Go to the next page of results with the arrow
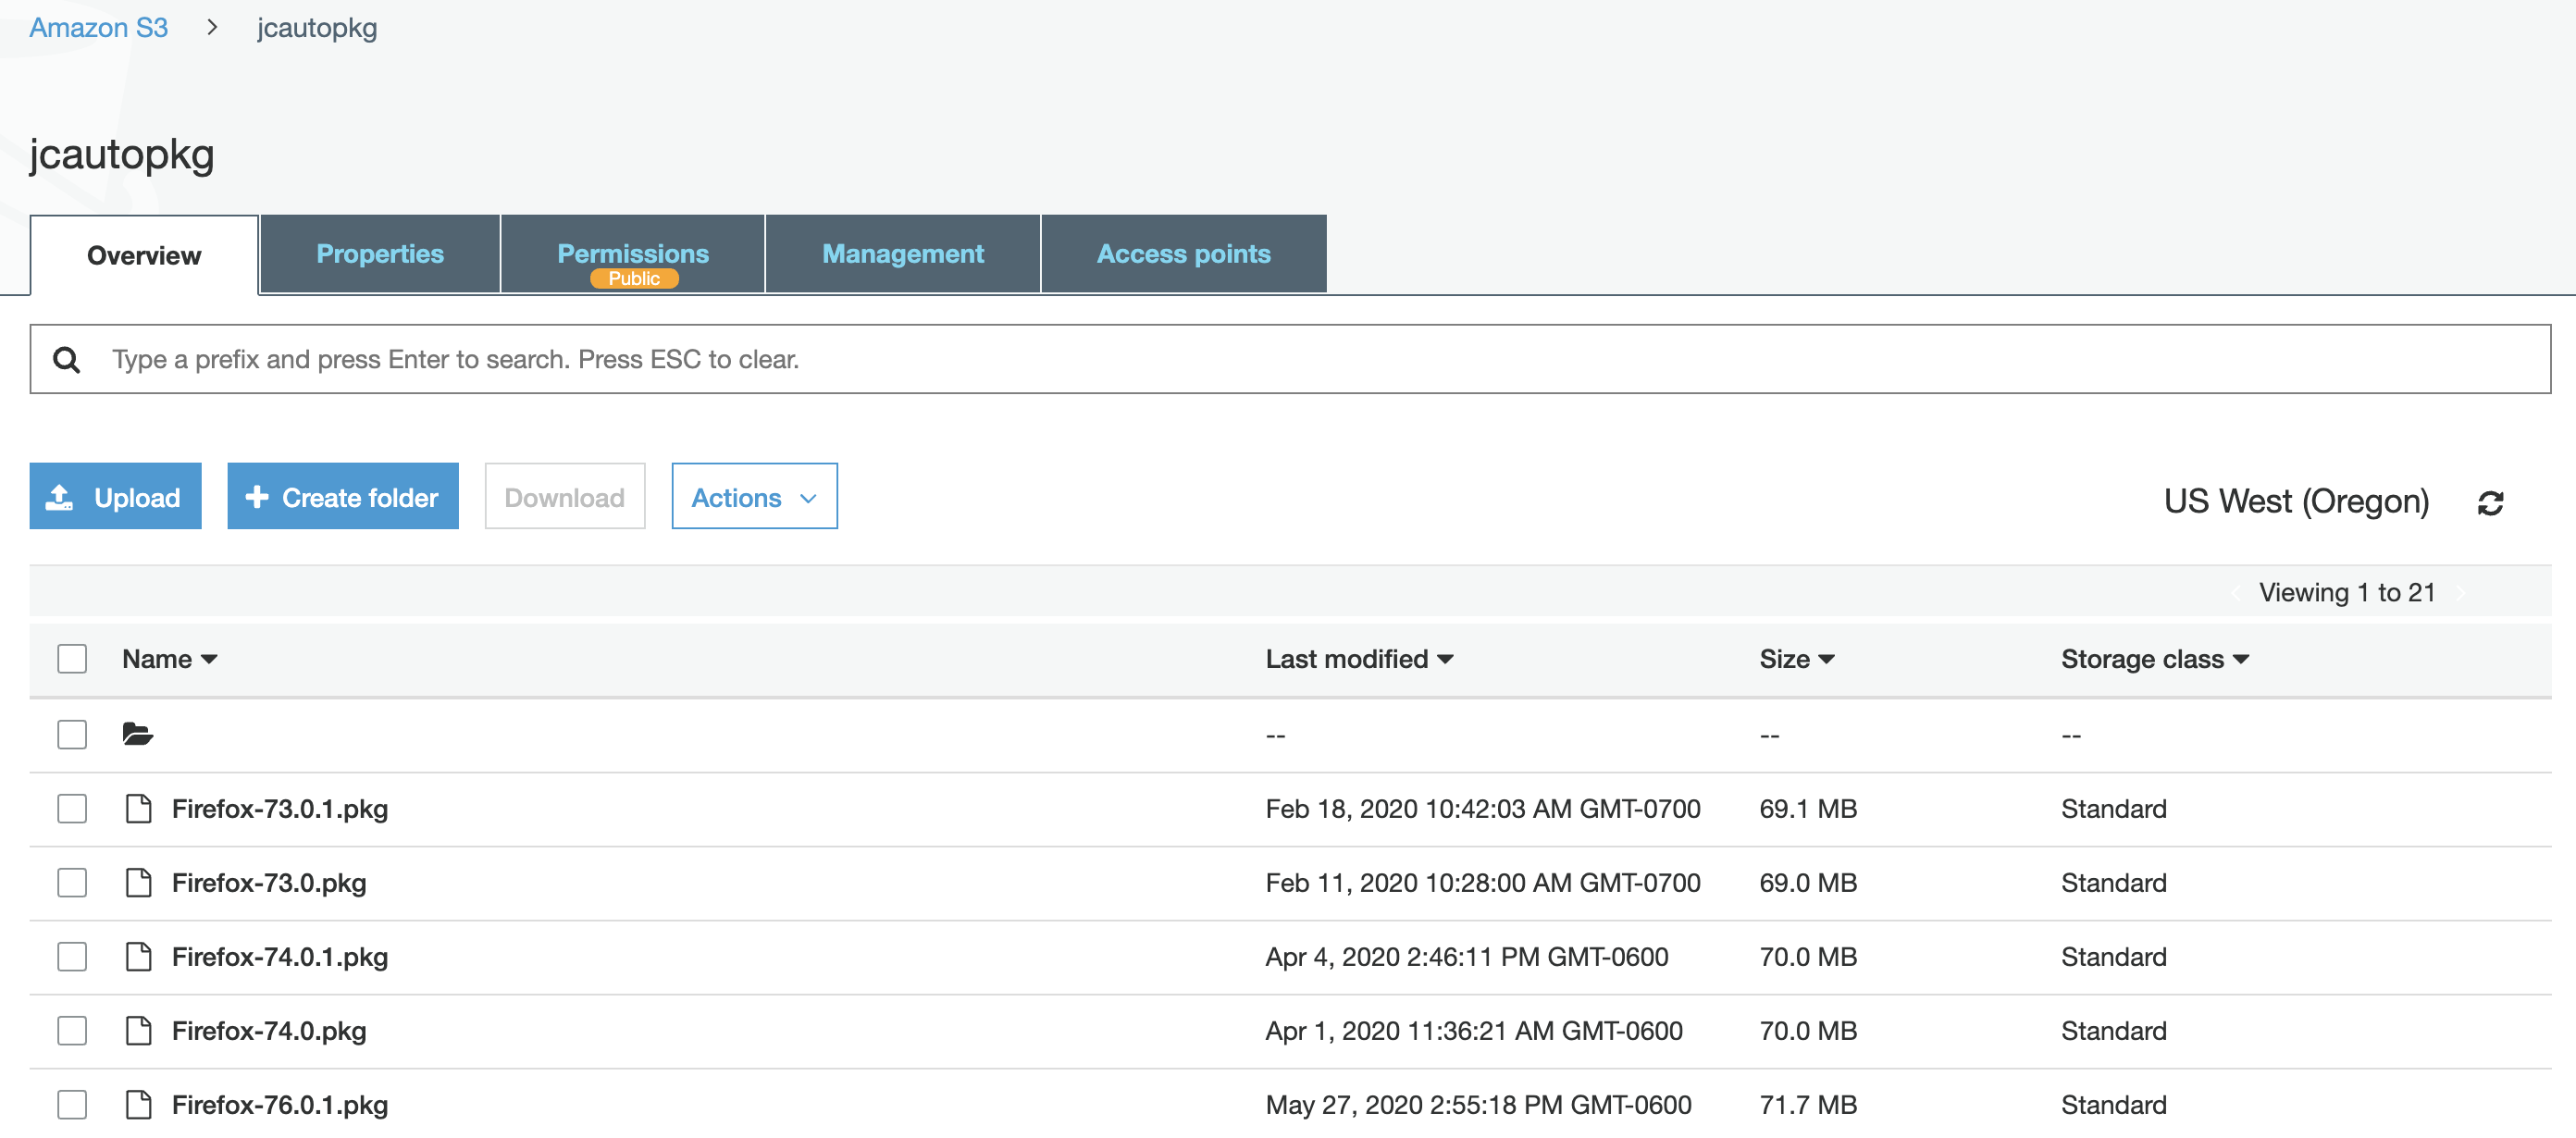The height and width of the screenshot is (1138, 2576). click(2461, 593)
